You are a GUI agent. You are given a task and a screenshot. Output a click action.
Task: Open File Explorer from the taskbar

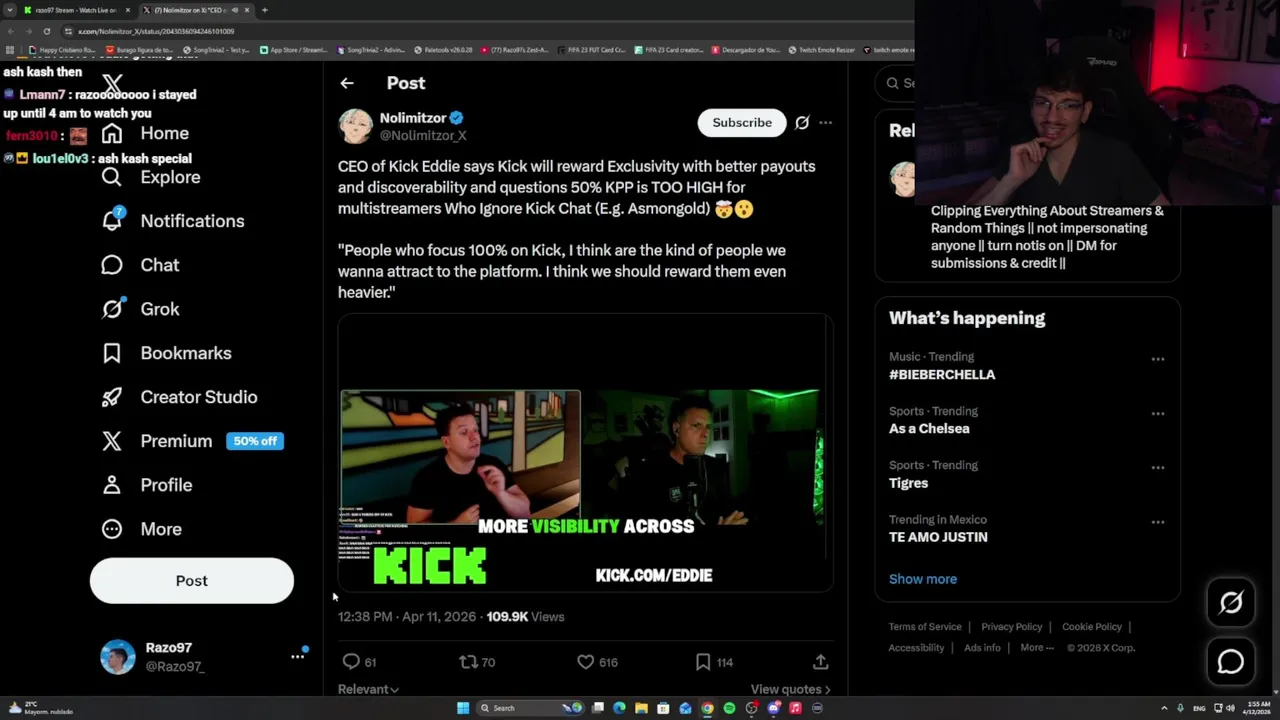pos(641,708)
